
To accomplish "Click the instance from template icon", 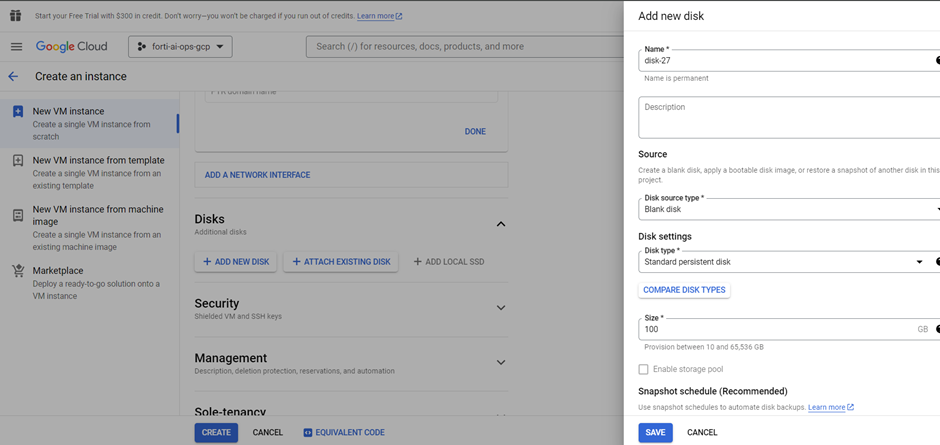I will pos(18,161).
